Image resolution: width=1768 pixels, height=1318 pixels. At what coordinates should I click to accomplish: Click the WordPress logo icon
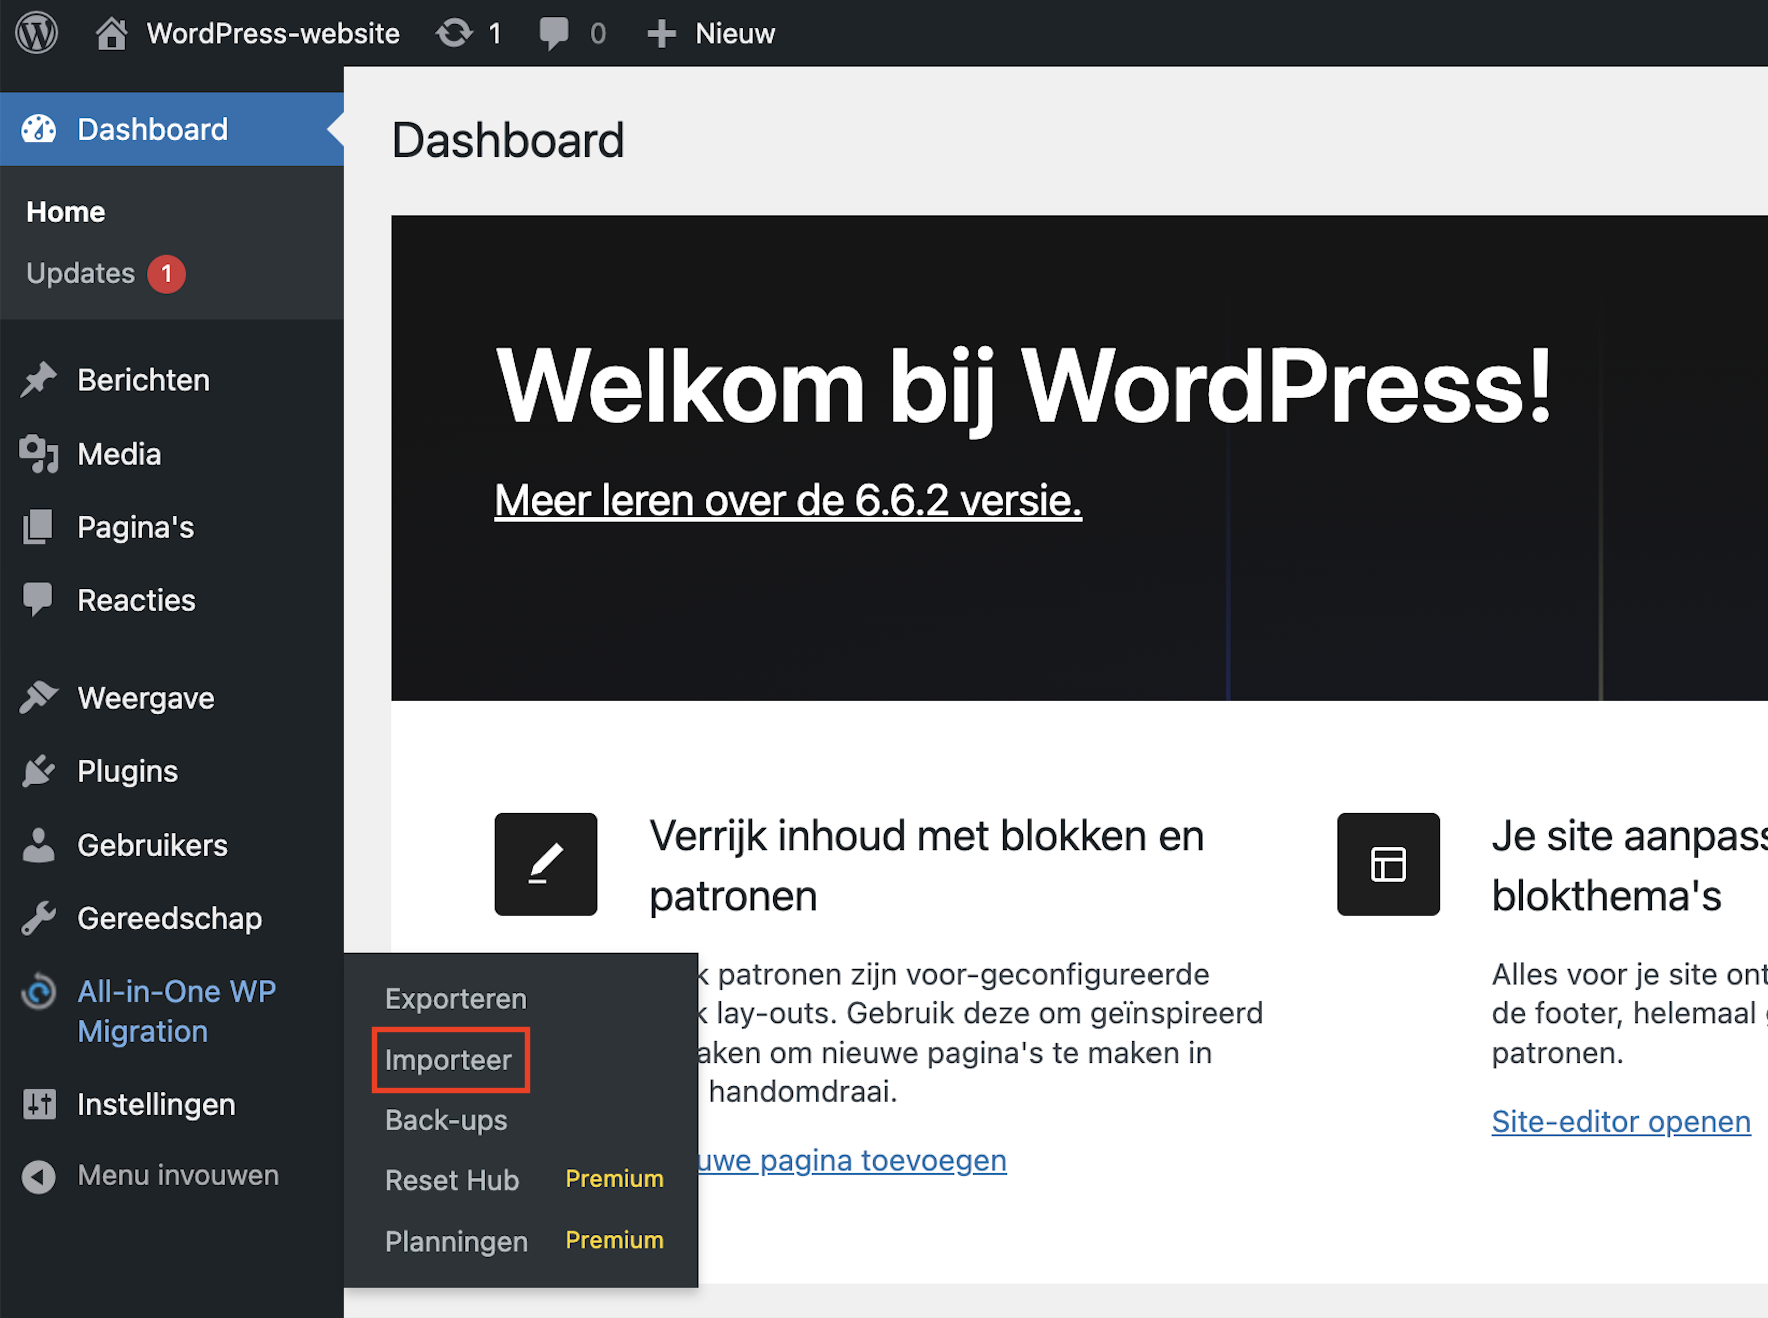(x=37, y=33)
